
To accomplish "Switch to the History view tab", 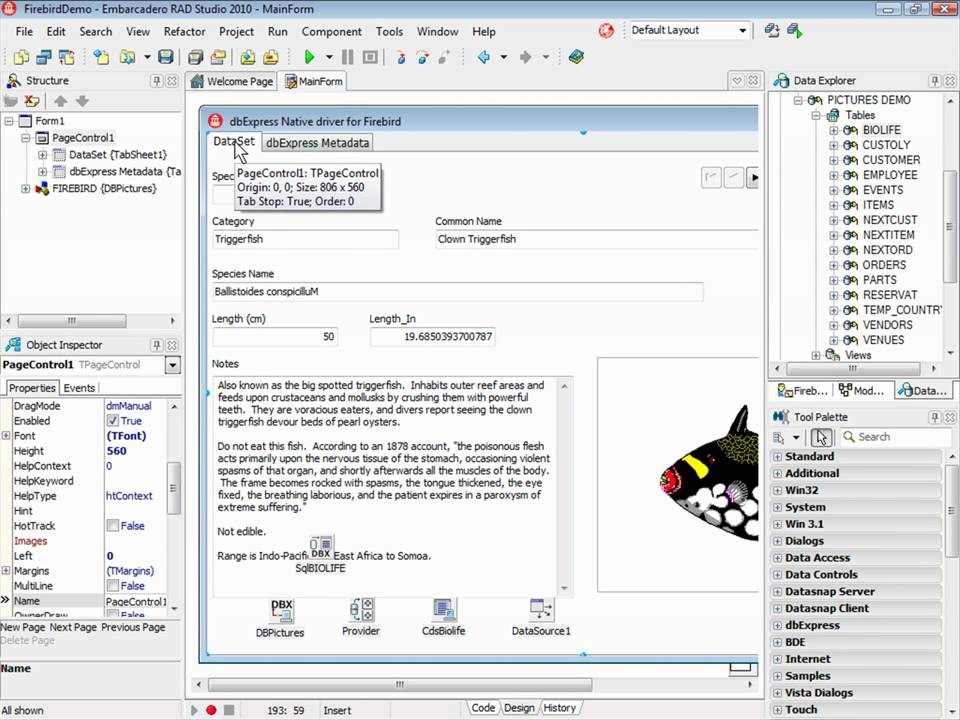I will 560,708.
